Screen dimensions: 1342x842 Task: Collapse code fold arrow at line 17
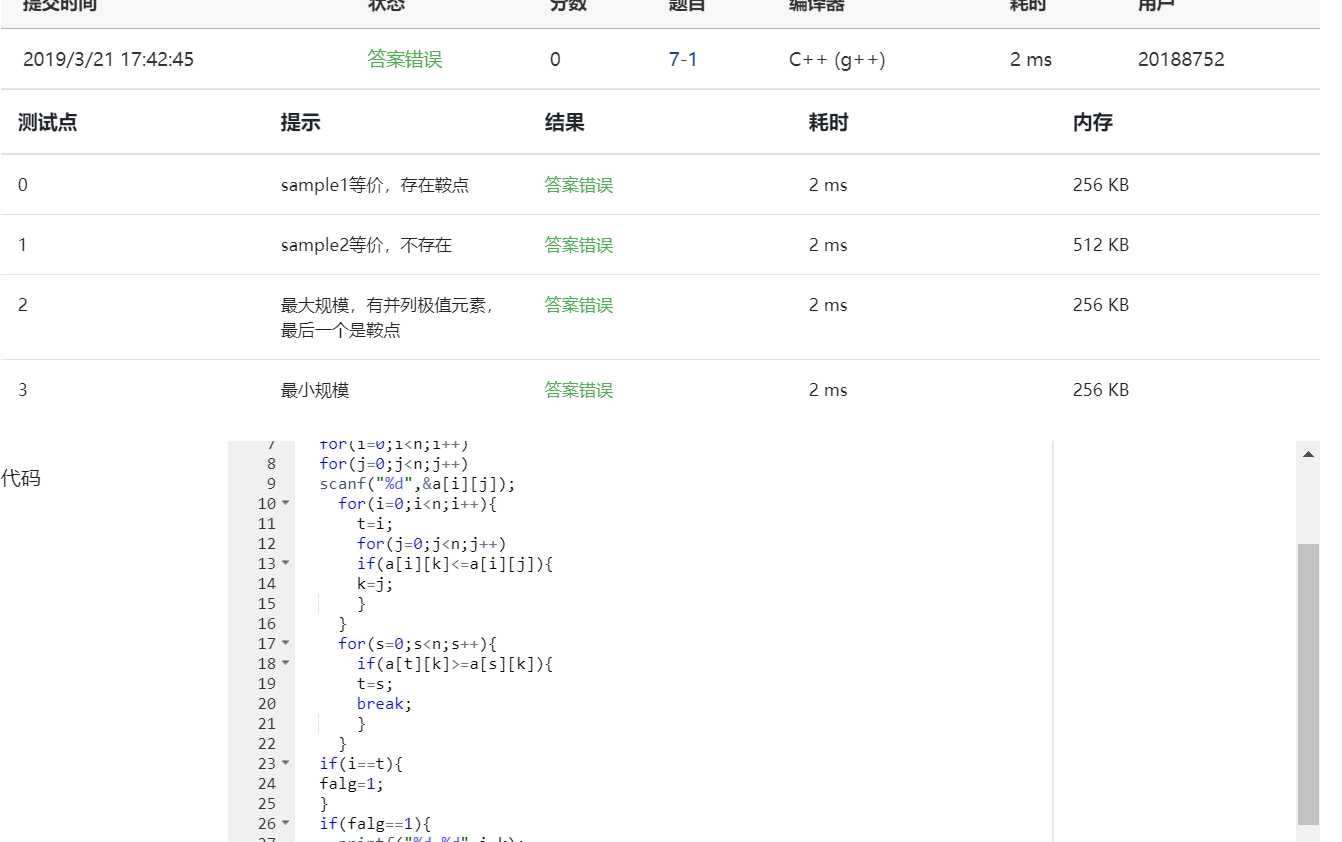(285, 643)
